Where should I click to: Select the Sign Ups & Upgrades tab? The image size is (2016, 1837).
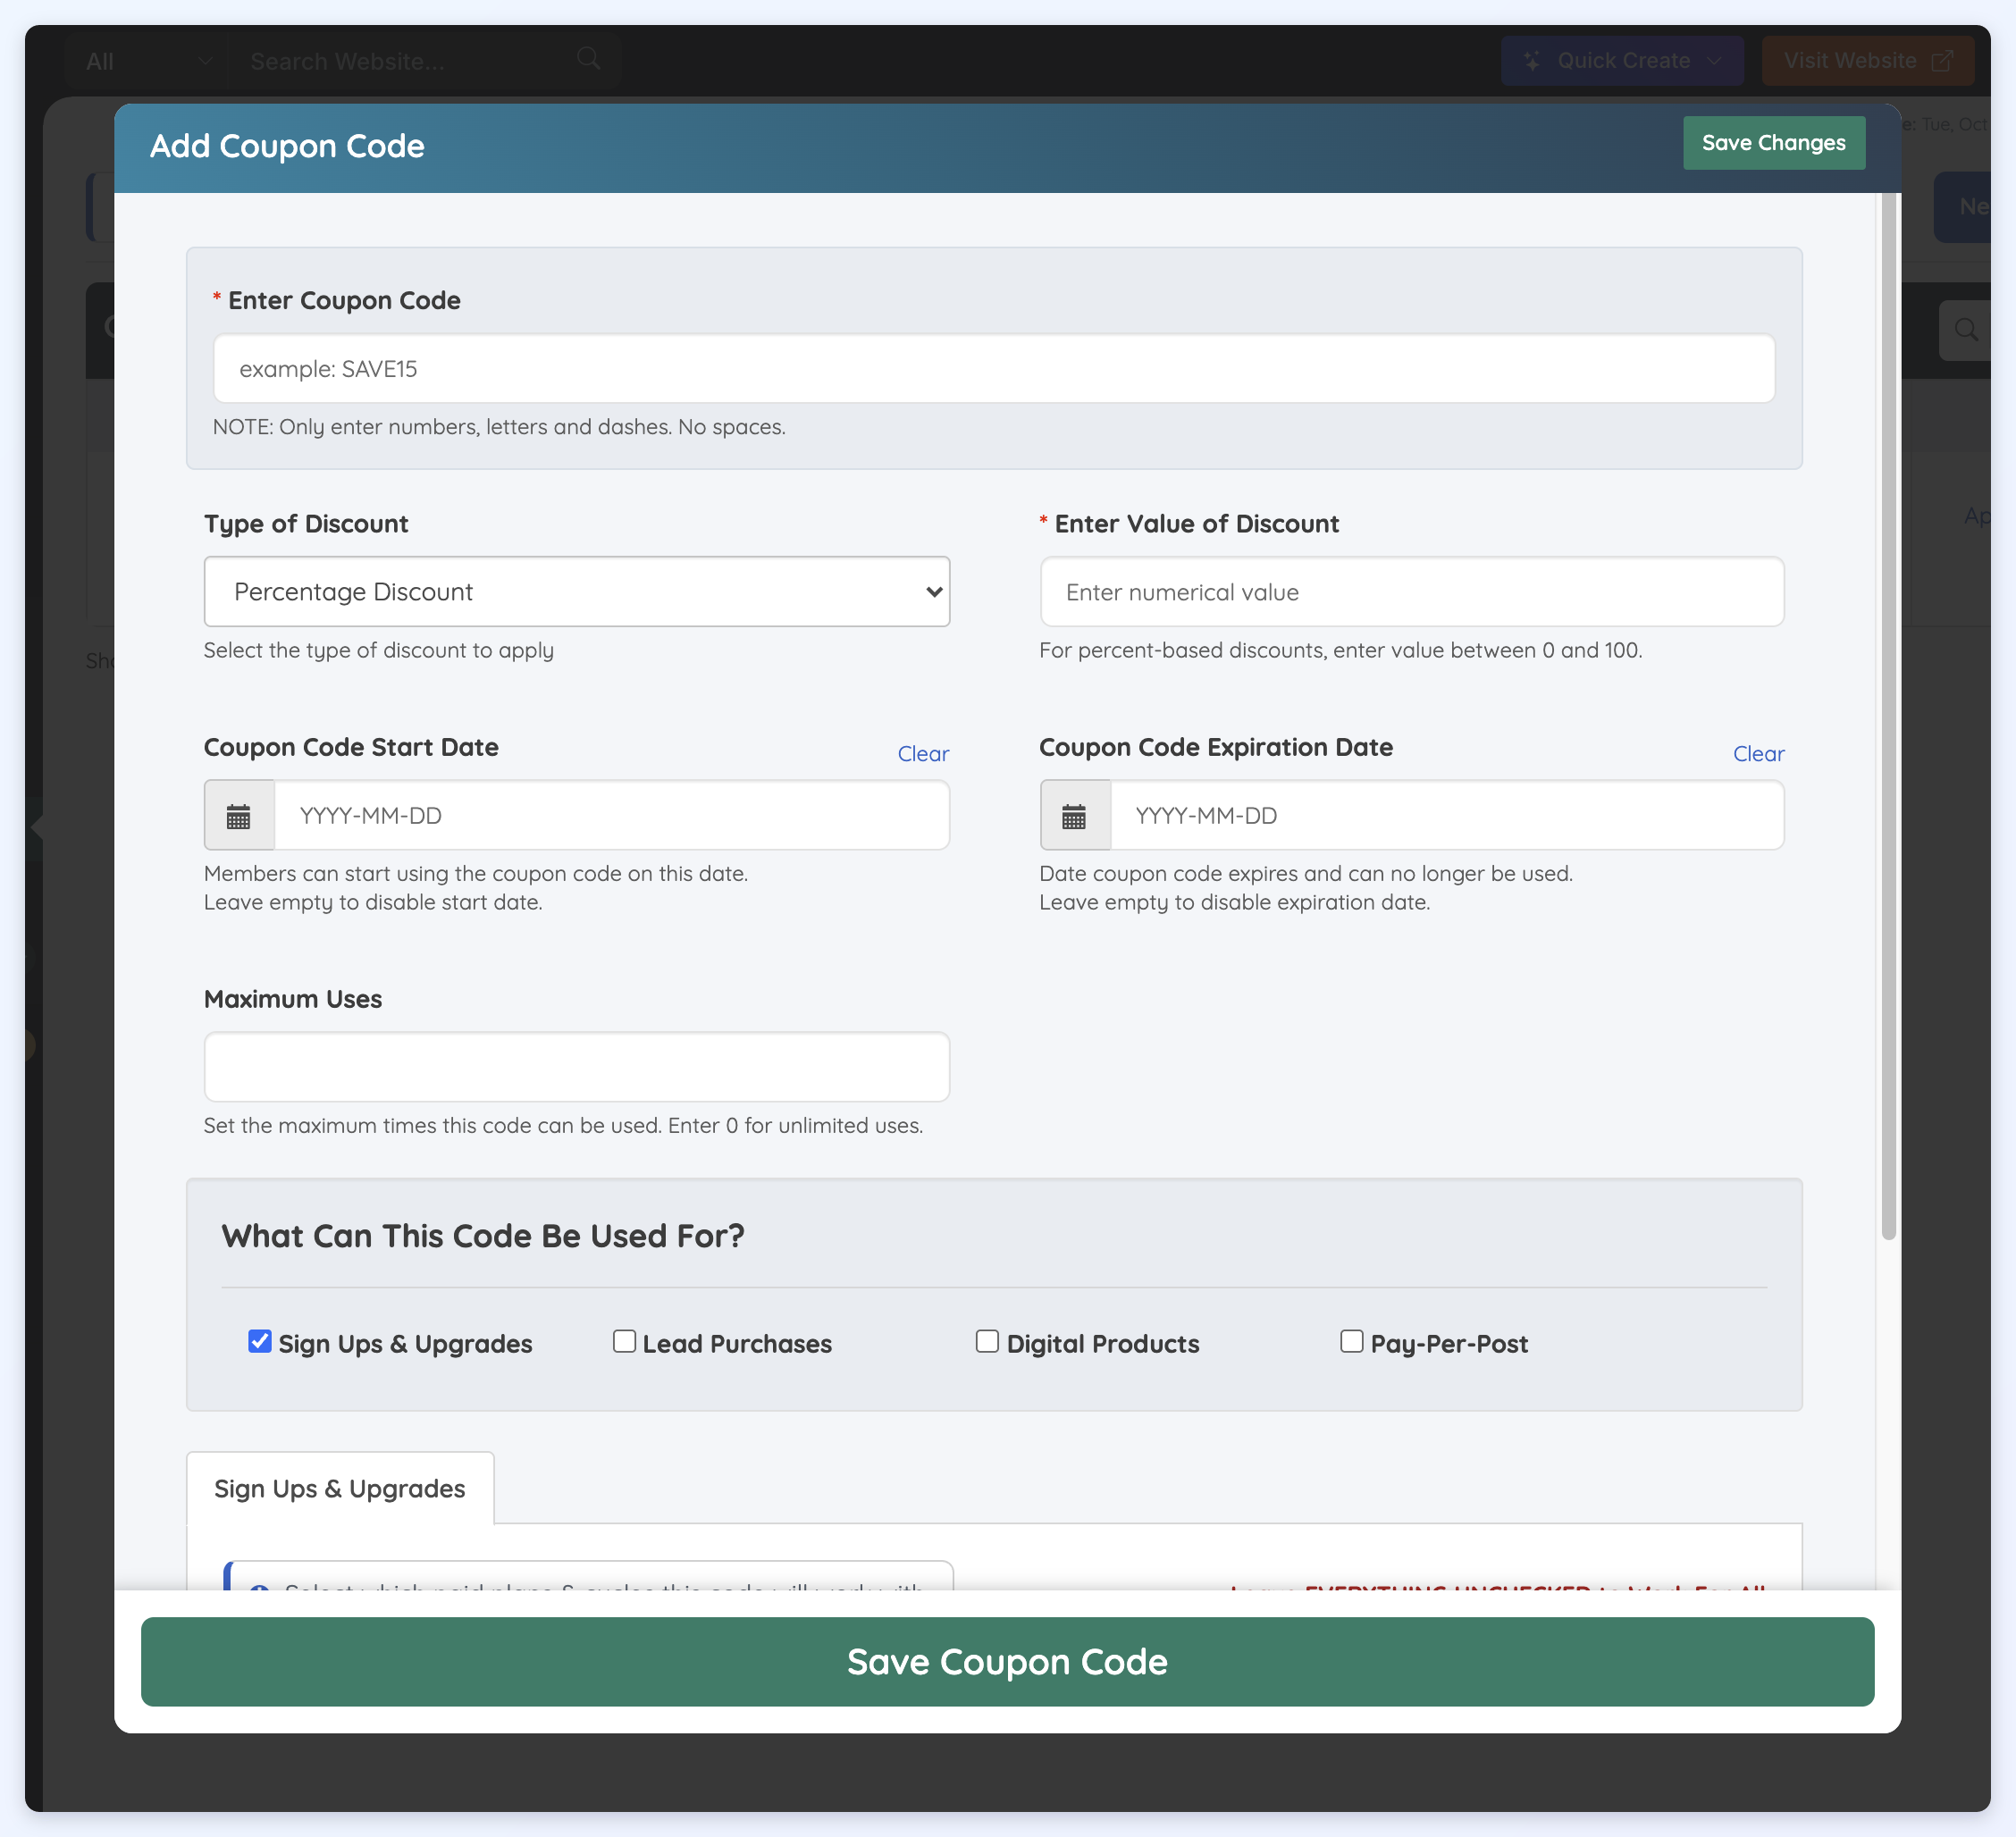[x=340, y=1488]
